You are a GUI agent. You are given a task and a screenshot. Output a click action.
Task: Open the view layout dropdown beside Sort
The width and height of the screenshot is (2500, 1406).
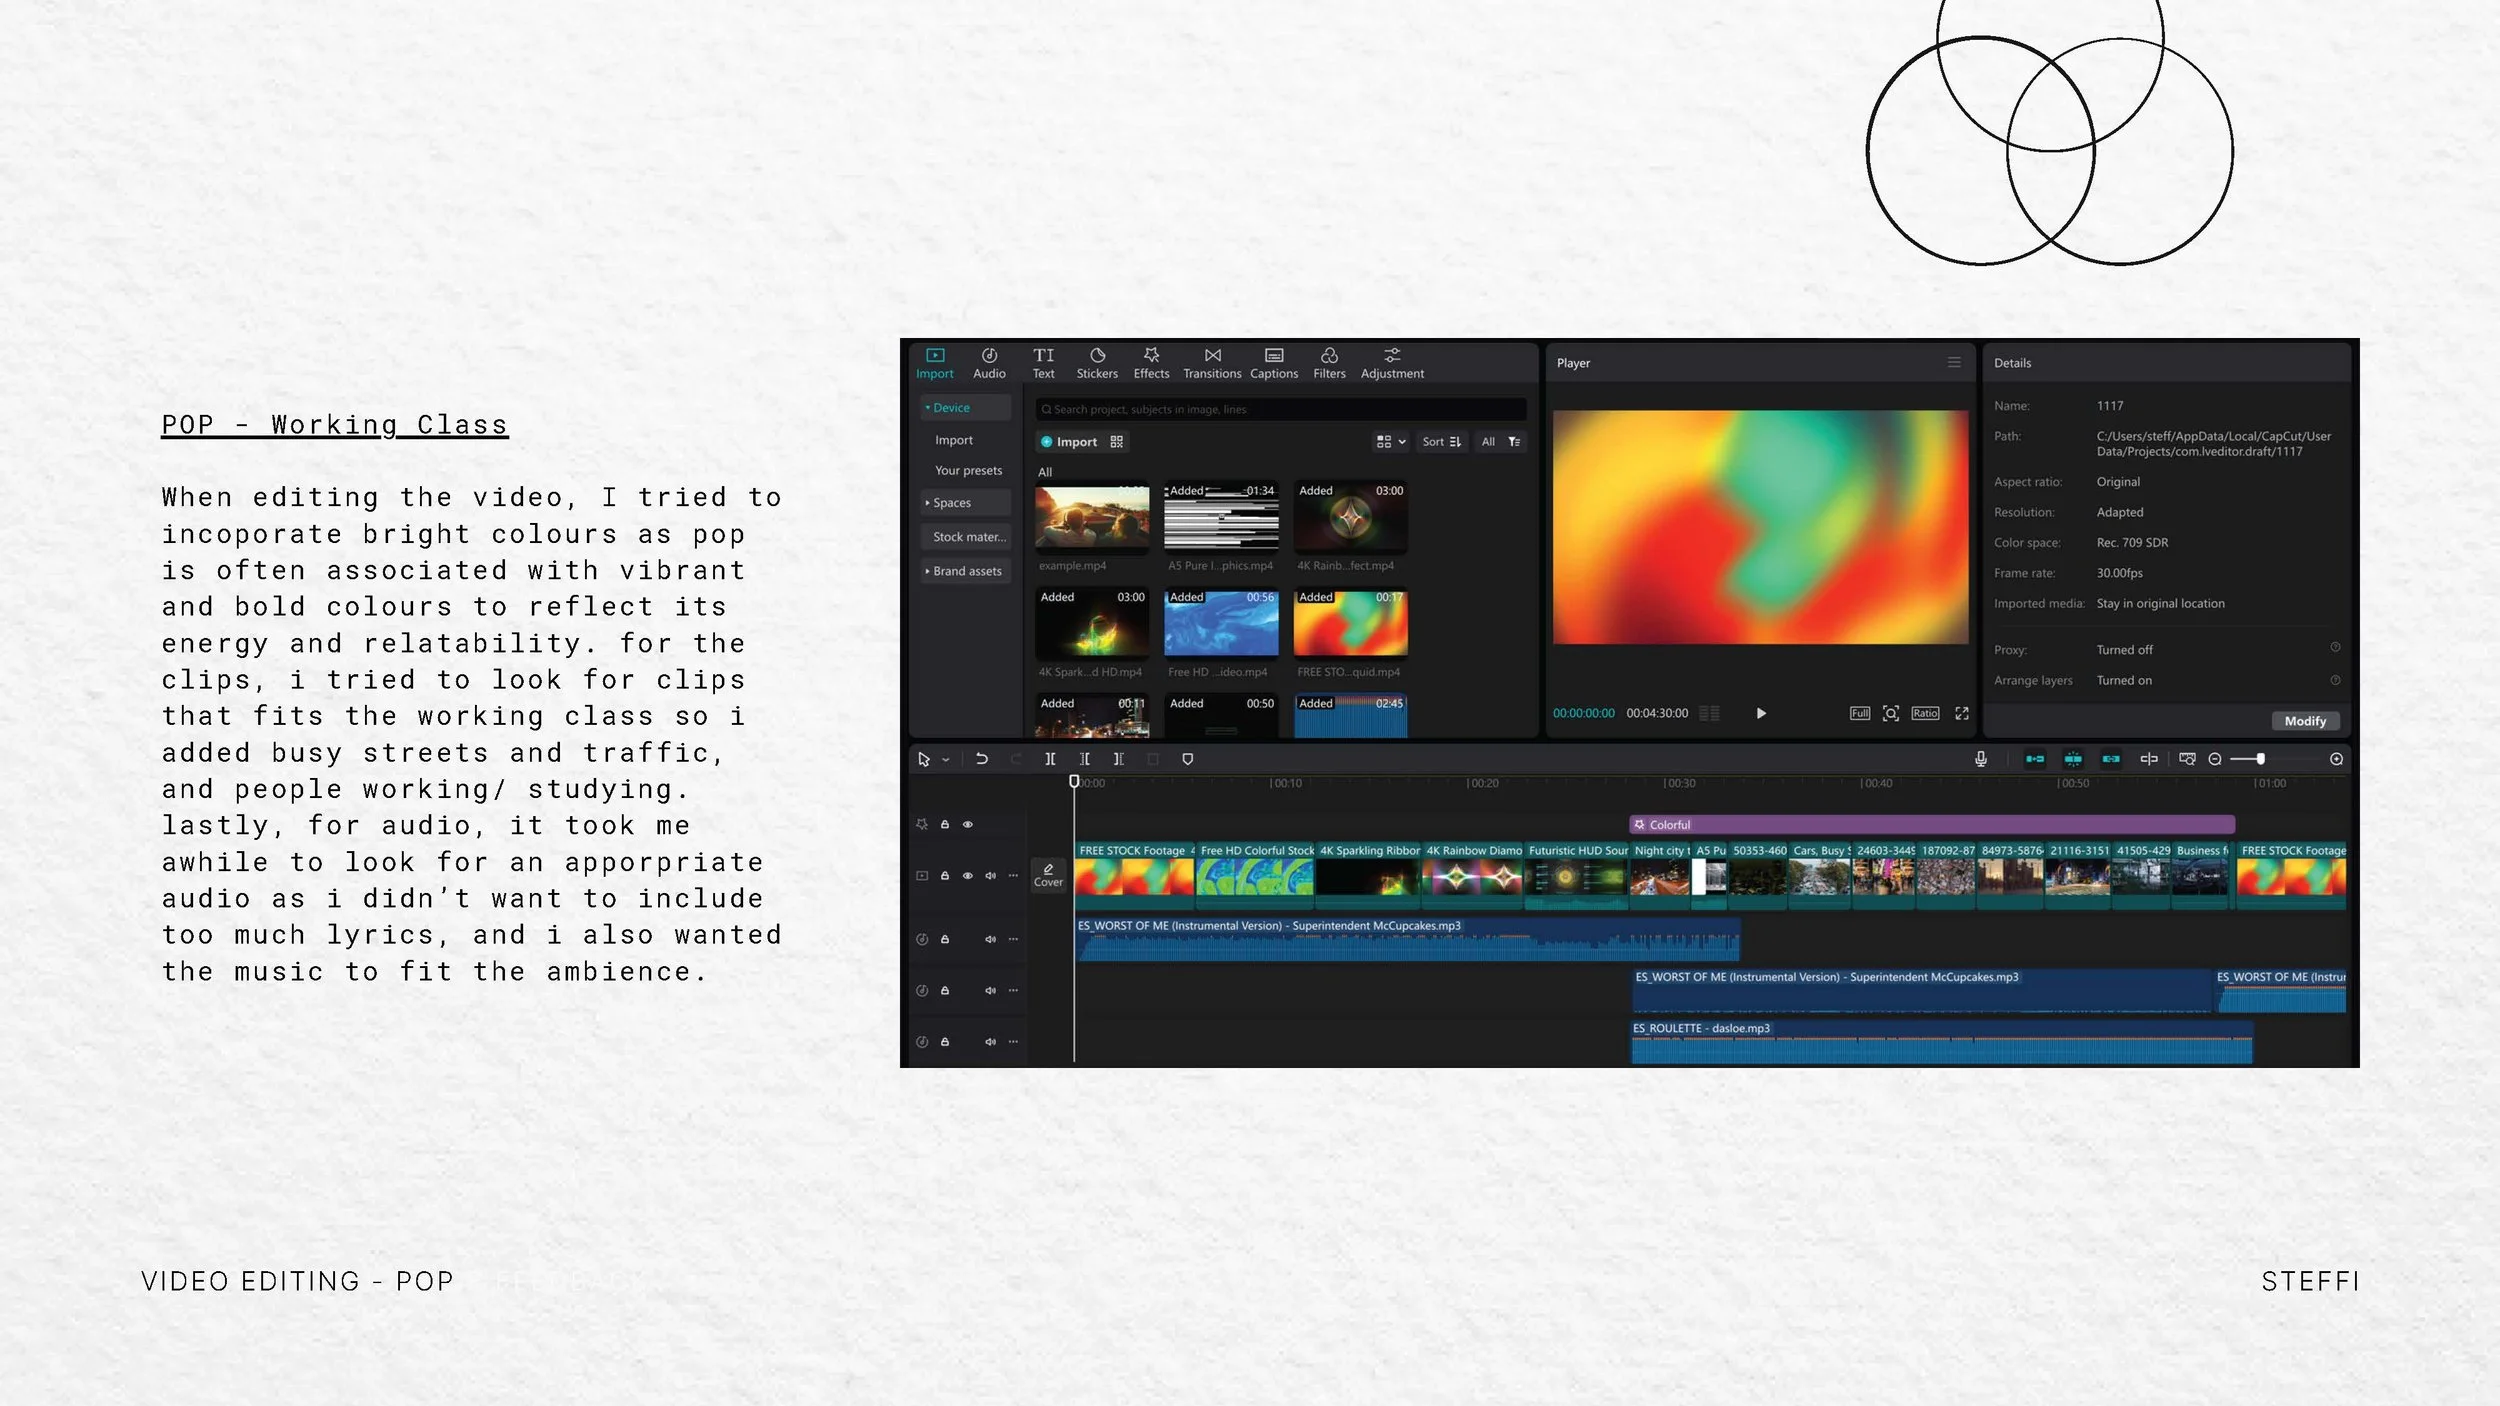pyautogui.click(x=1391, y=442)
